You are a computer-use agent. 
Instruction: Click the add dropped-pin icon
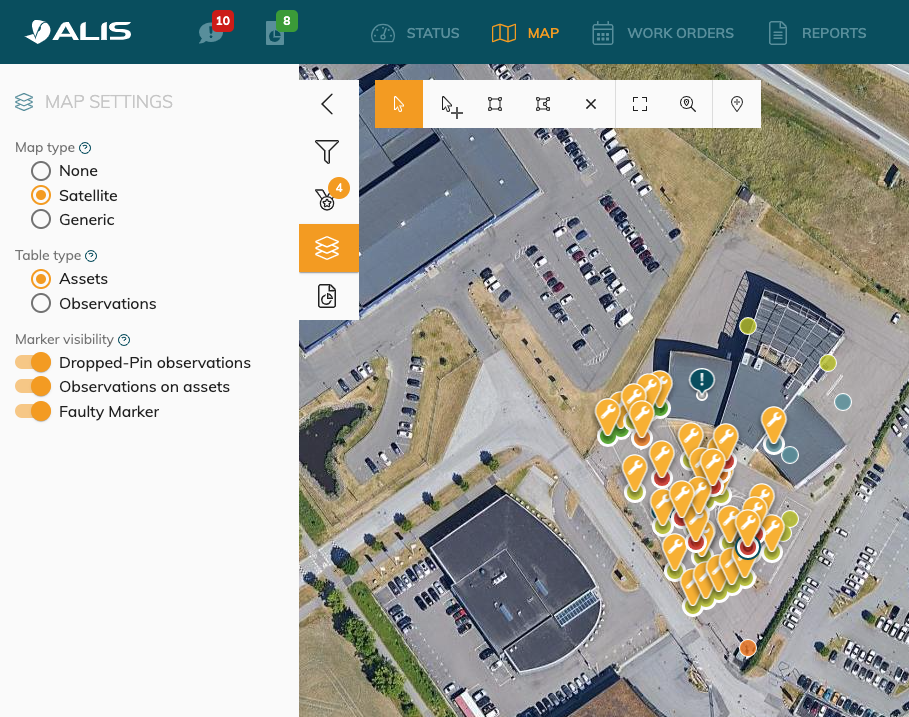point(737,104)
